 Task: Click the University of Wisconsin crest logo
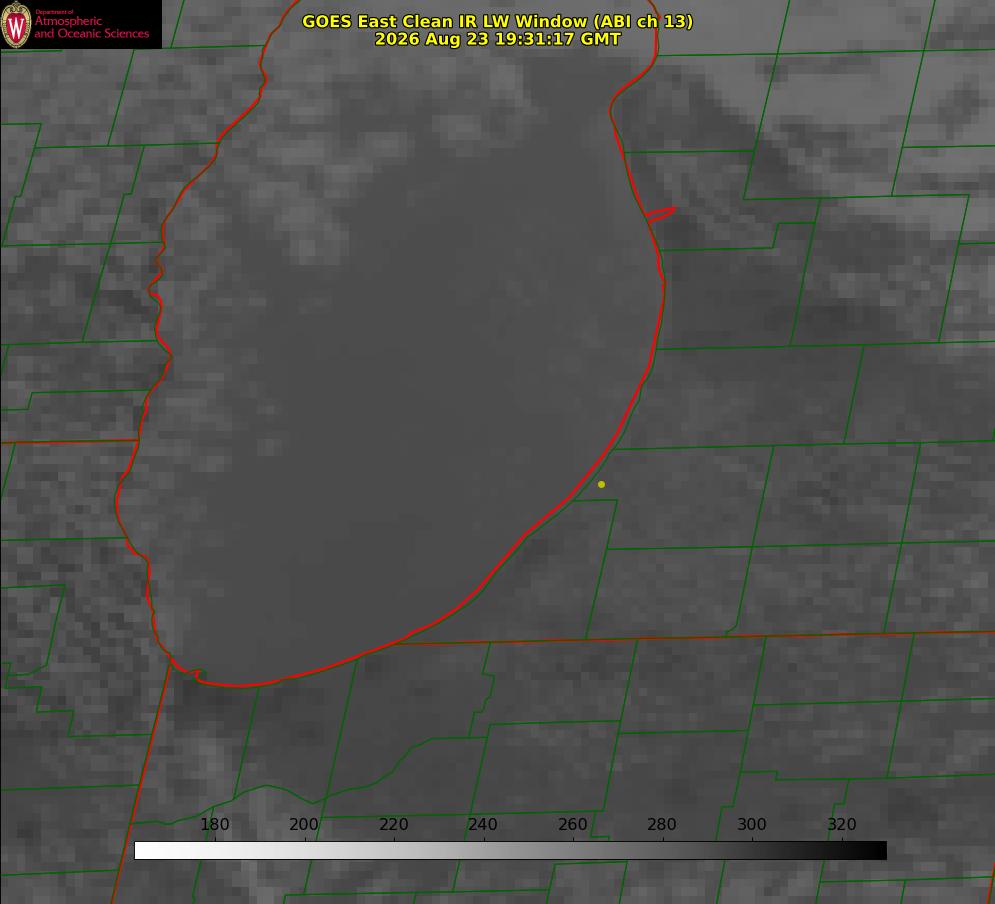[x=16, y=24]
